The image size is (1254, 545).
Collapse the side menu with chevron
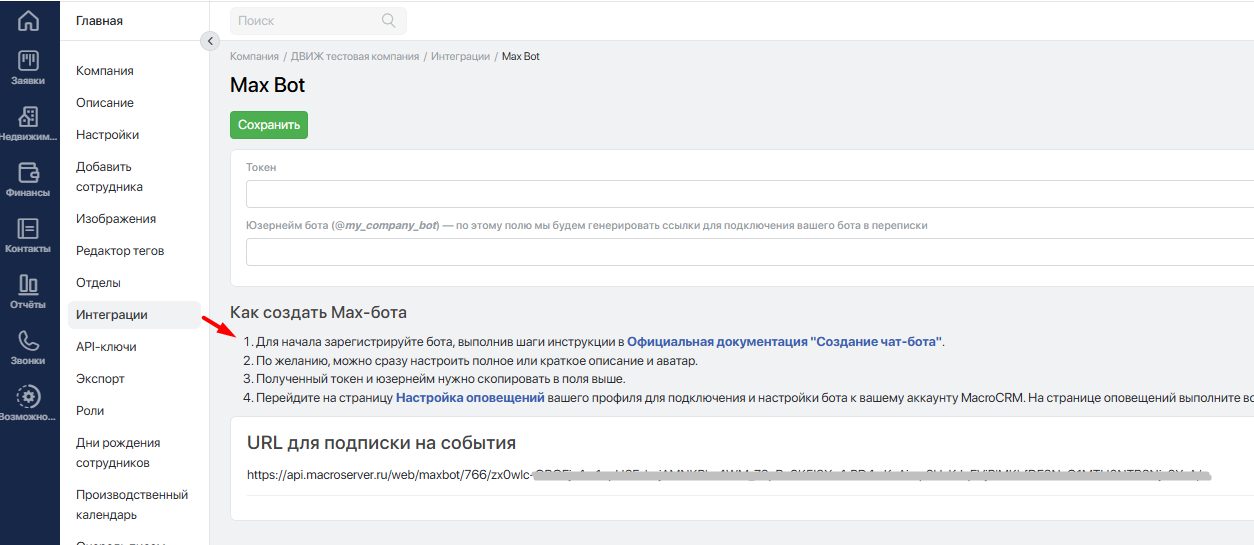209,41
